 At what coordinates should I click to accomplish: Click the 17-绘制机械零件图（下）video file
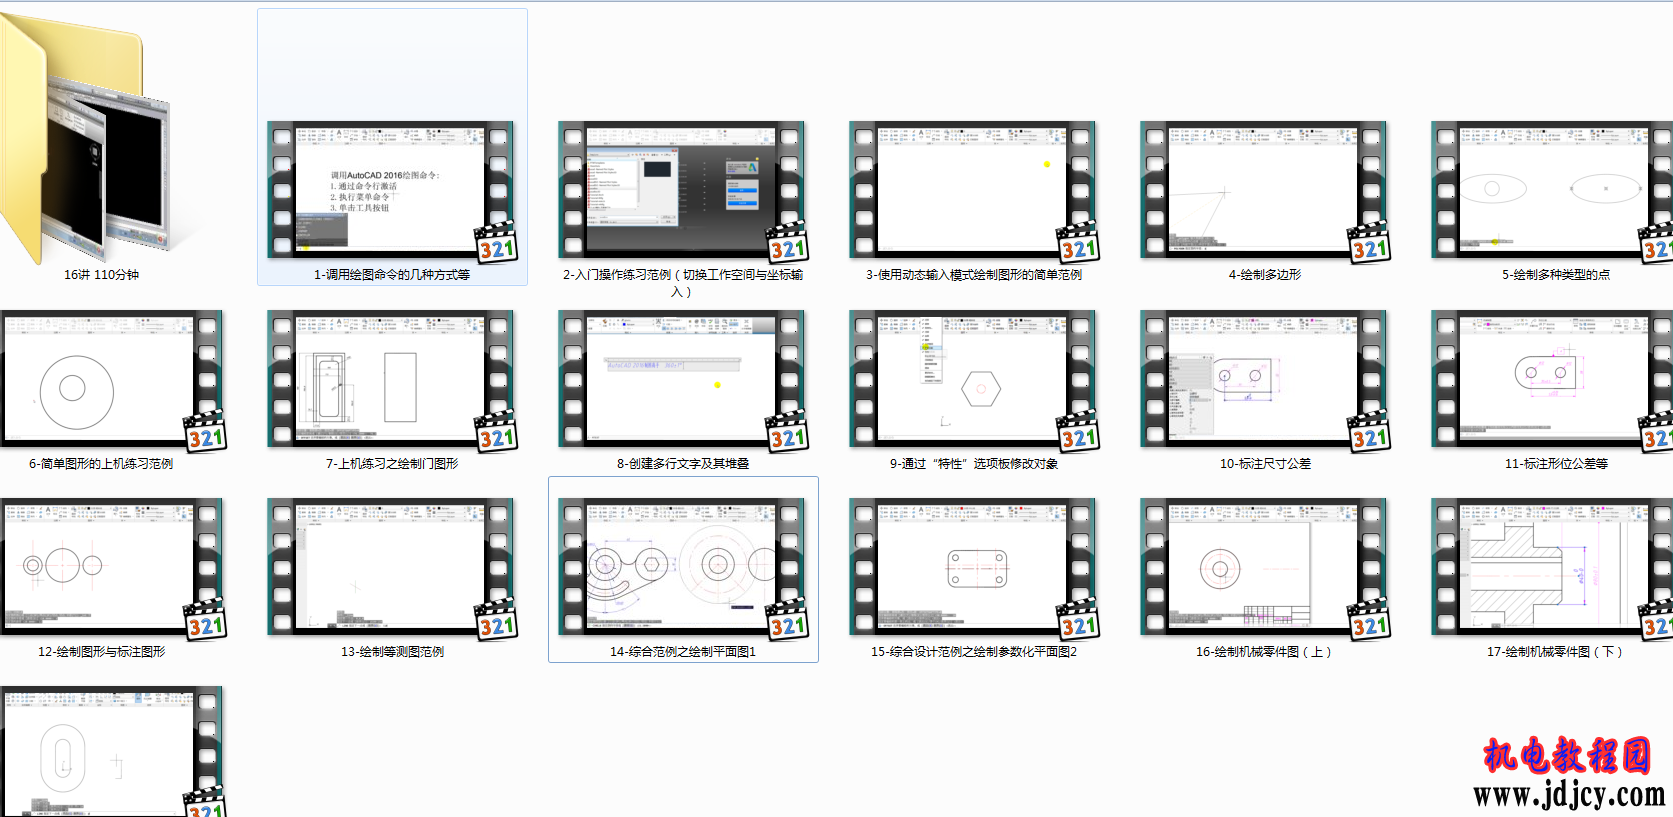1552,567
